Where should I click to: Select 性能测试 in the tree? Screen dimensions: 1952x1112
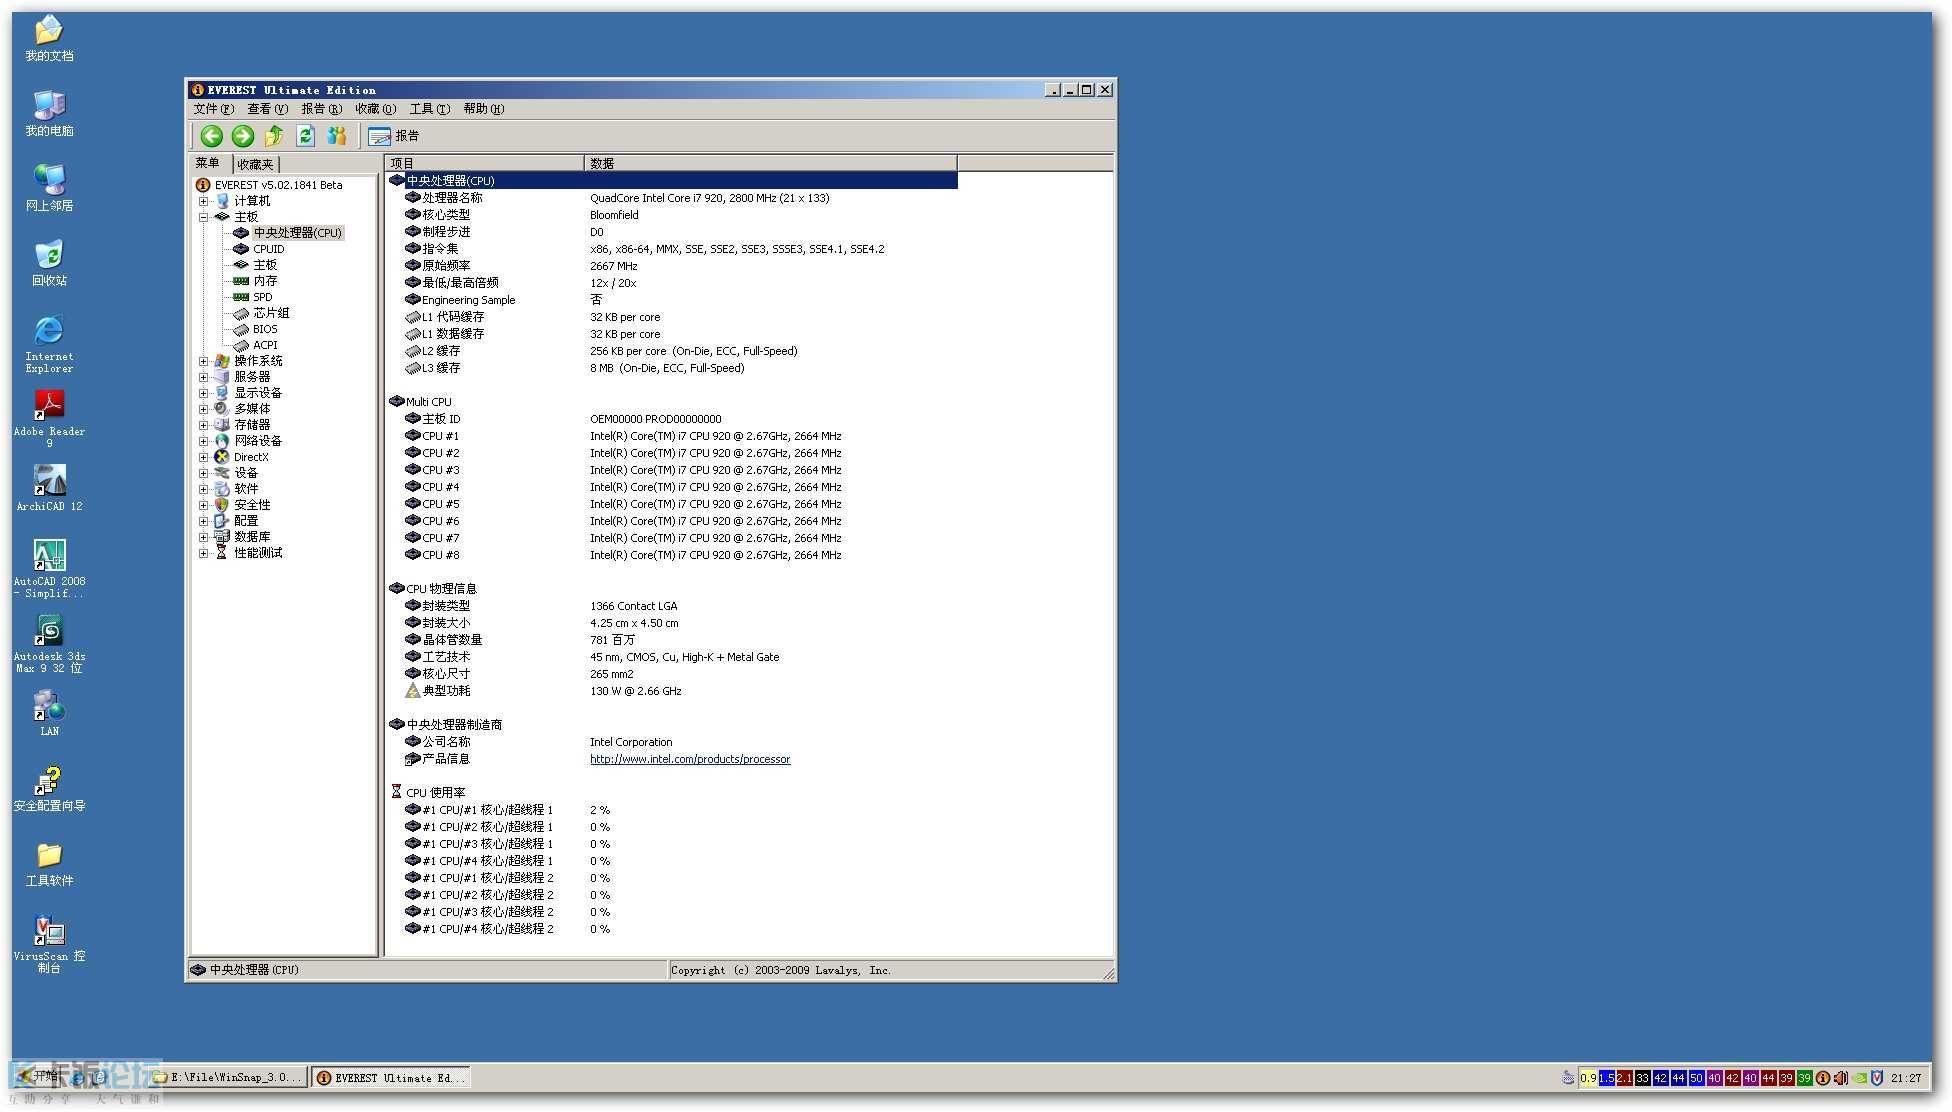pos(258,553)
